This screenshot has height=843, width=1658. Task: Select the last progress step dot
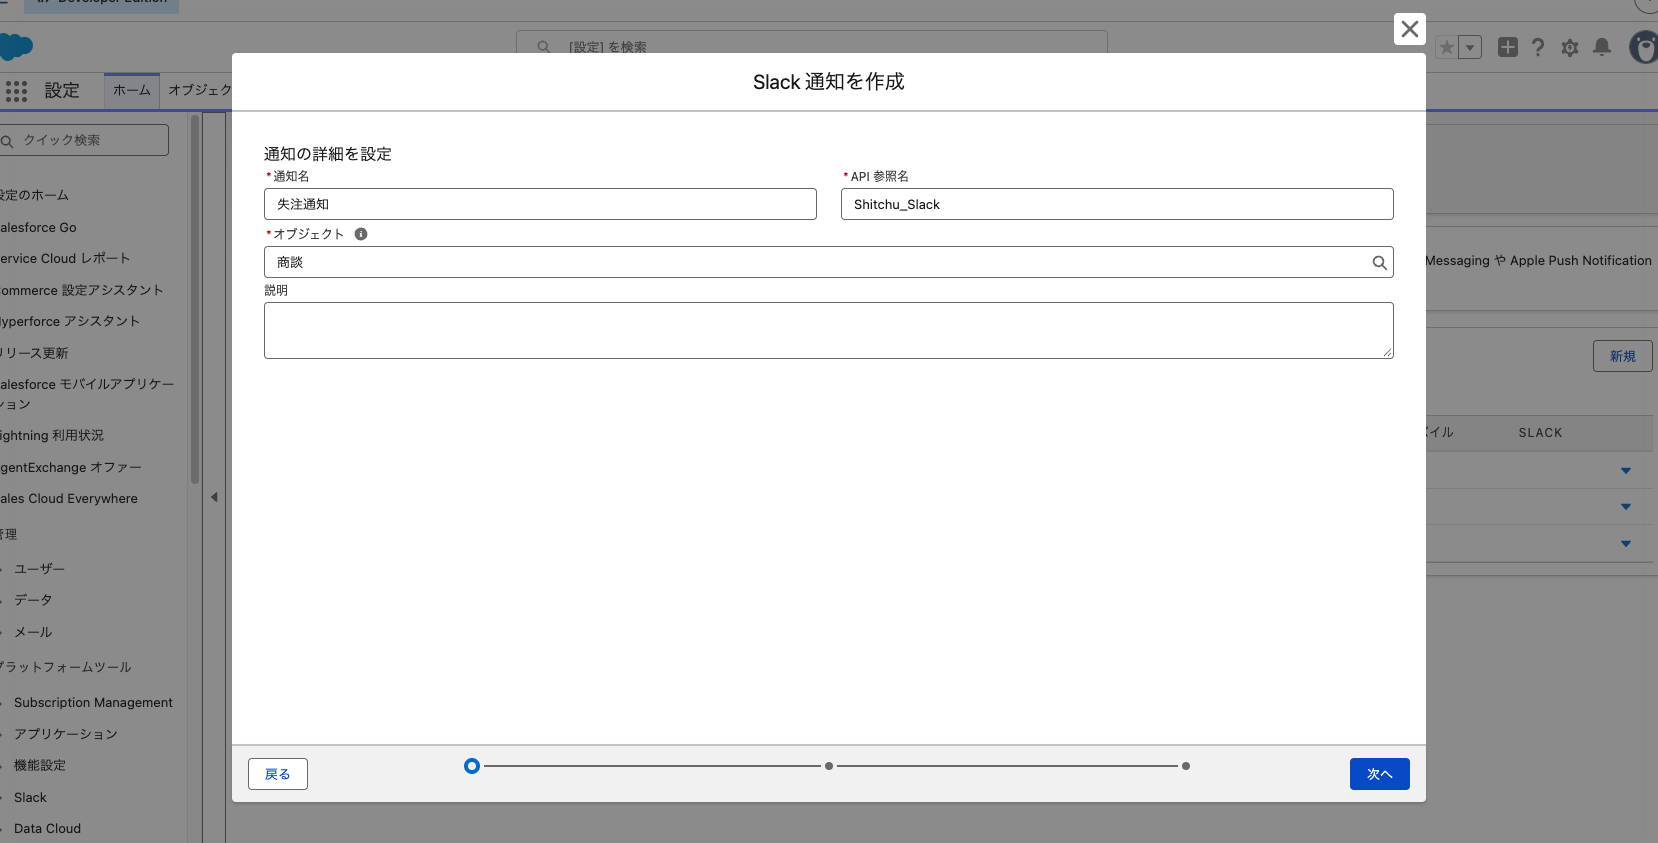click(x=1186, y=766)
